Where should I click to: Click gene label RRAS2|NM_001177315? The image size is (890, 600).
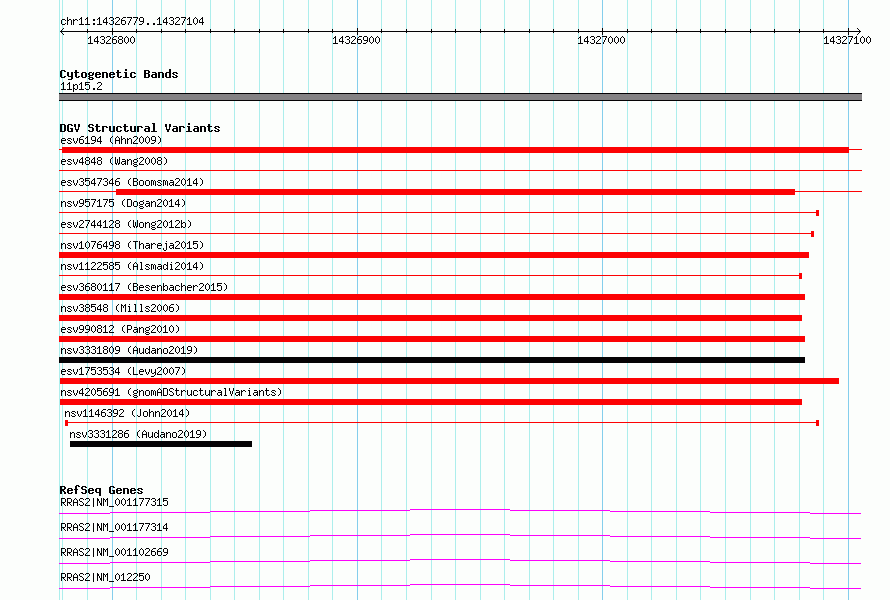click(114, 502)
